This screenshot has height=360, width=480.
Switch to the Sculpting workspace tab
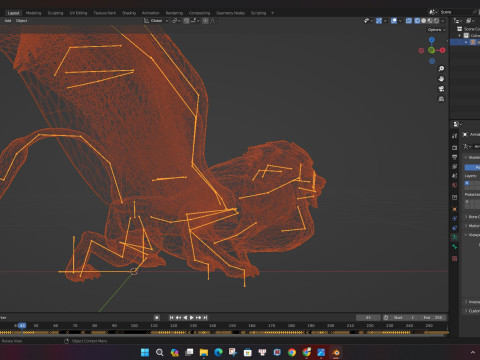pyautogui.click(x=55, y=13)
